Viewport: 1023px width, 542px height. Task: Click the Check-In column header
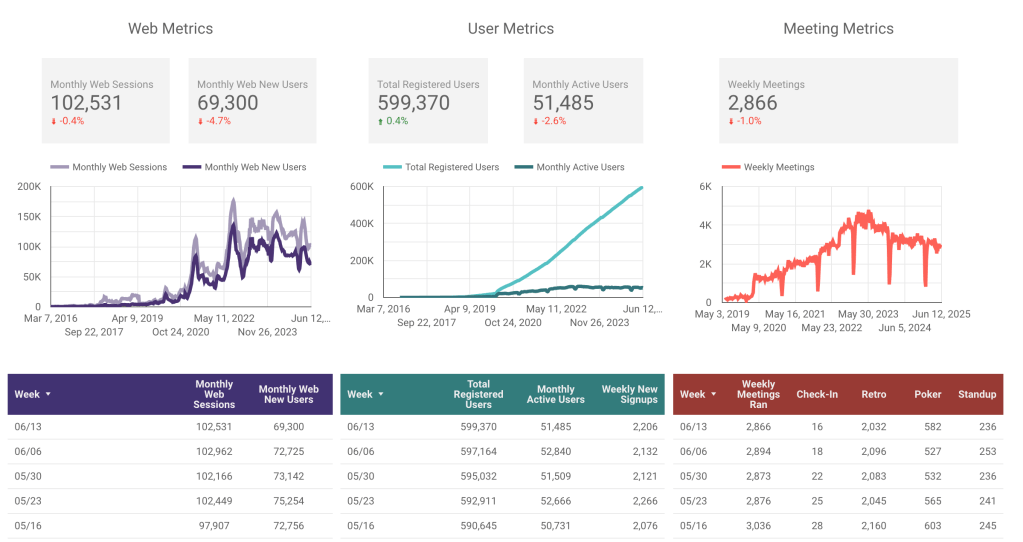coord(817,395)
